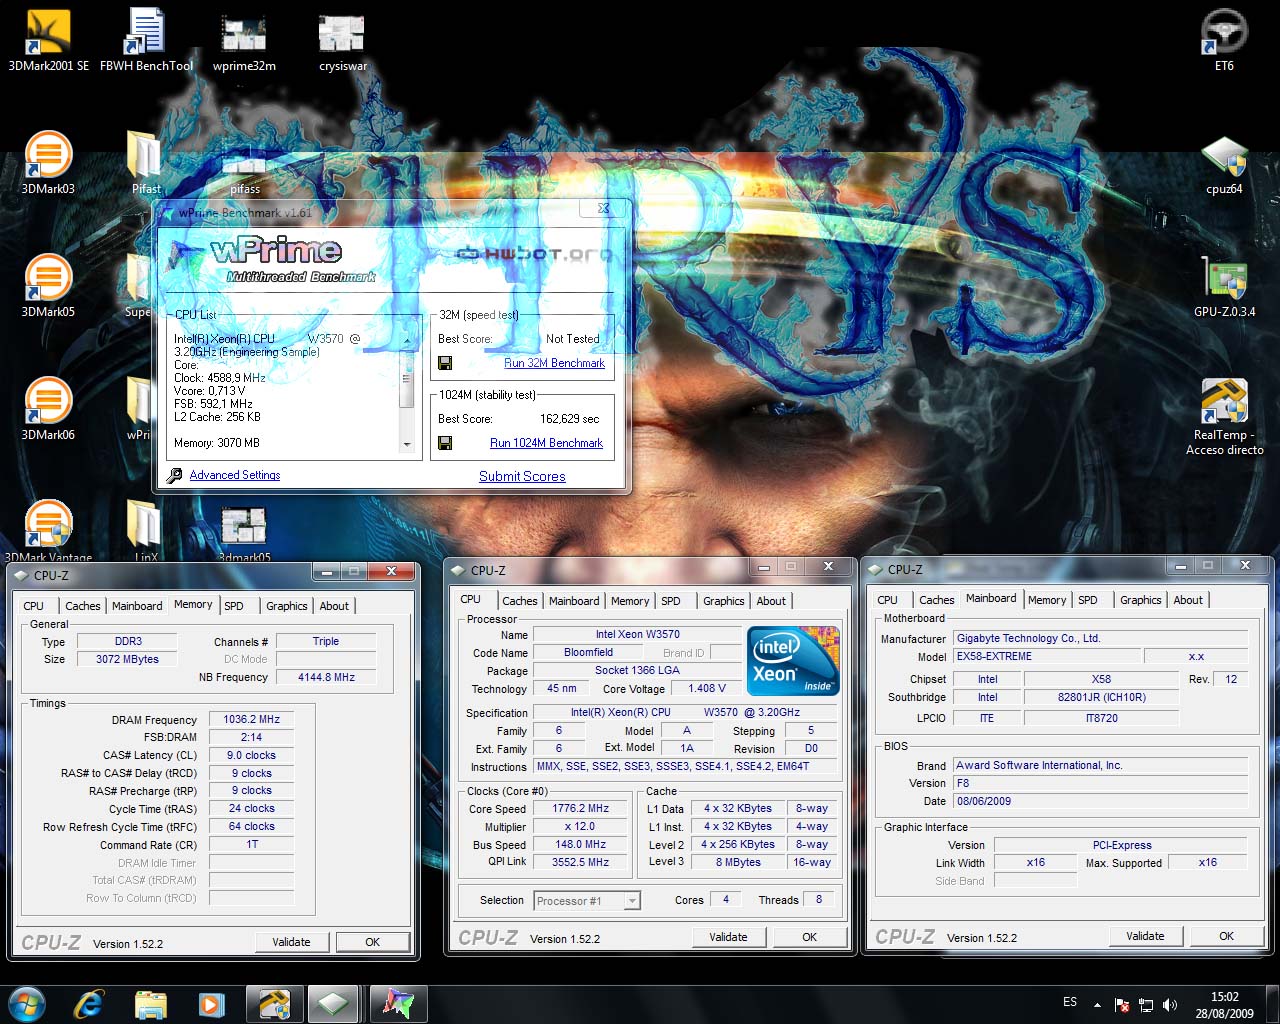Open Graphics tab in DDR3 memory CPU-Z window
Screen dimensions: 1280x1024
[x=287, y=606]
